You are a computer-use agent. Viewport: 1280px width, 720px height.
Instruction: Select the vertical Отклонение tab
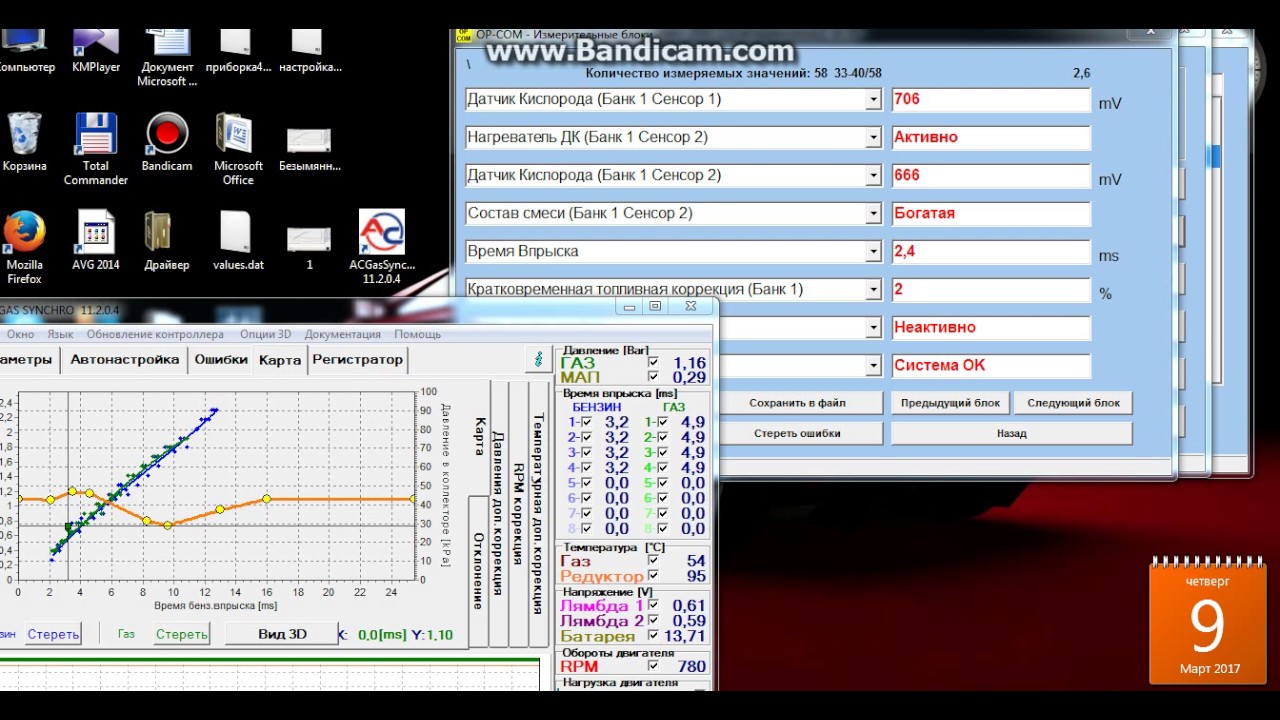click(479, 571)
